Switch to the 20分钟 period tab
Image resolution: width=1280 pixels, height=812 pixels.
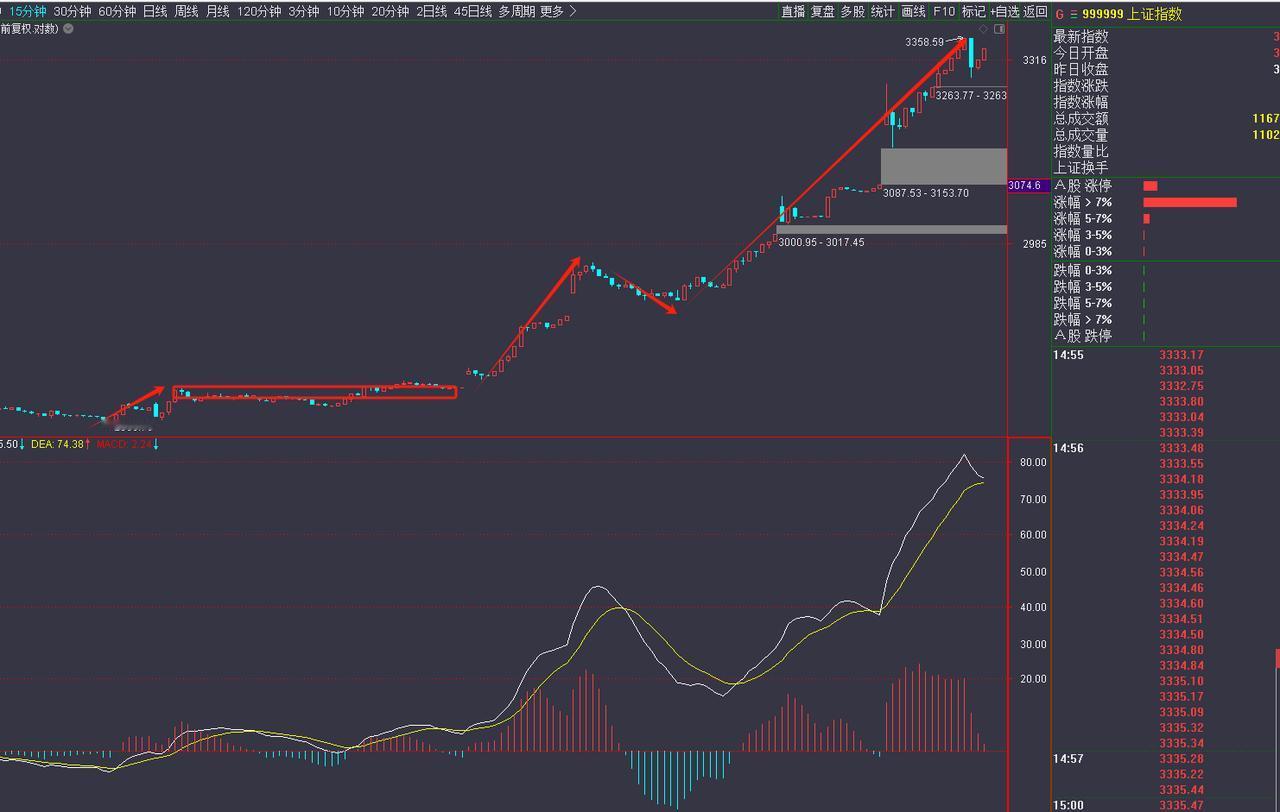(x=390, y=12)
